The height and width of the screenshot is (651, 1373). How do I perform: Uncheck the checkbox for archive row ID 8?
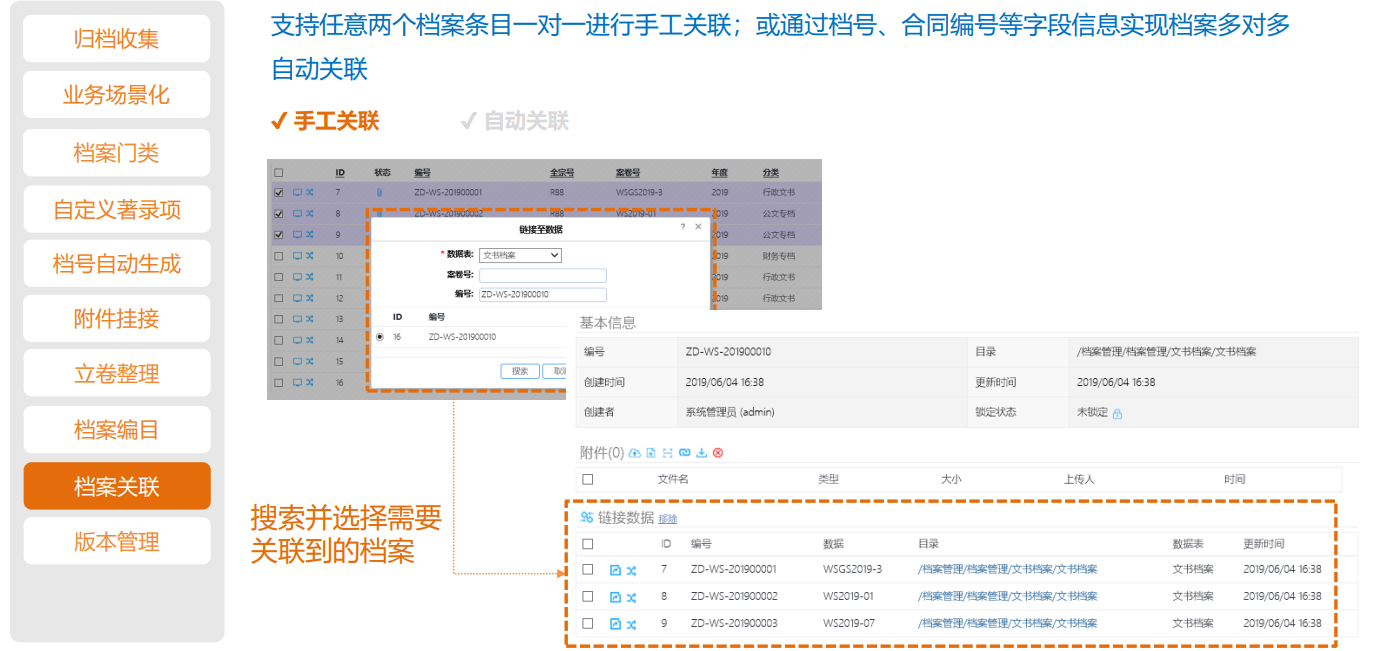click(279, 214)
